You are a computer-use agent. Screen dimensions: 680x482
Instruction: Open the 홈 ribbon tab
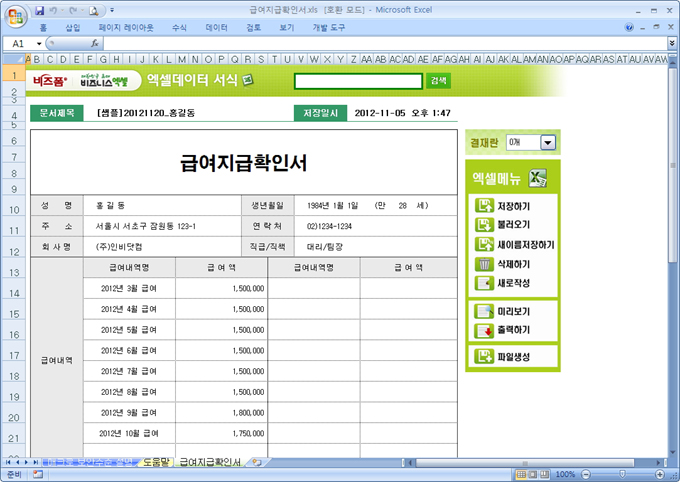click(x=43, y=28)
